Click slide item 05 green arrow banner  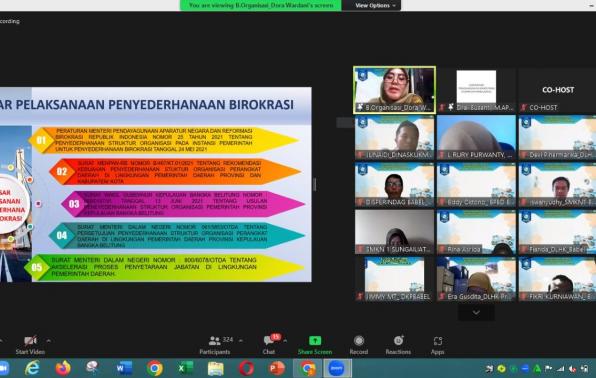click(164, 267)
